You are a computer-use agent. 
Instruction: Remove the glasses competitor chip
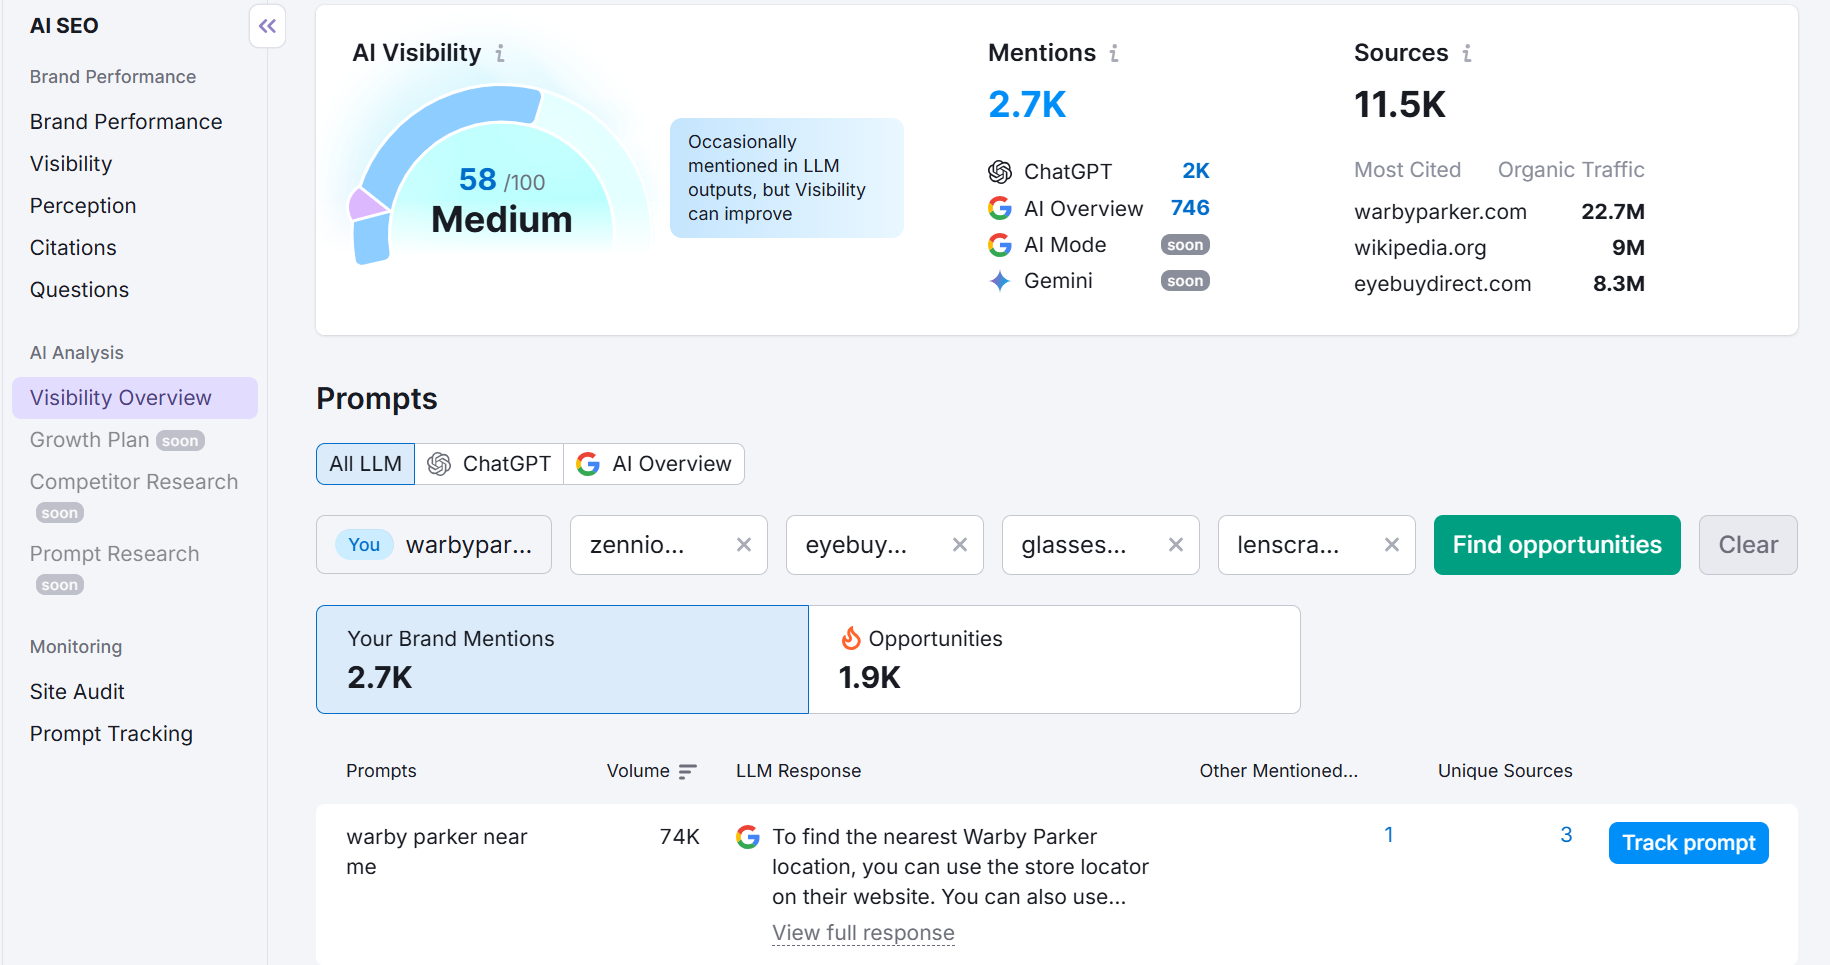click(1175, 545)
